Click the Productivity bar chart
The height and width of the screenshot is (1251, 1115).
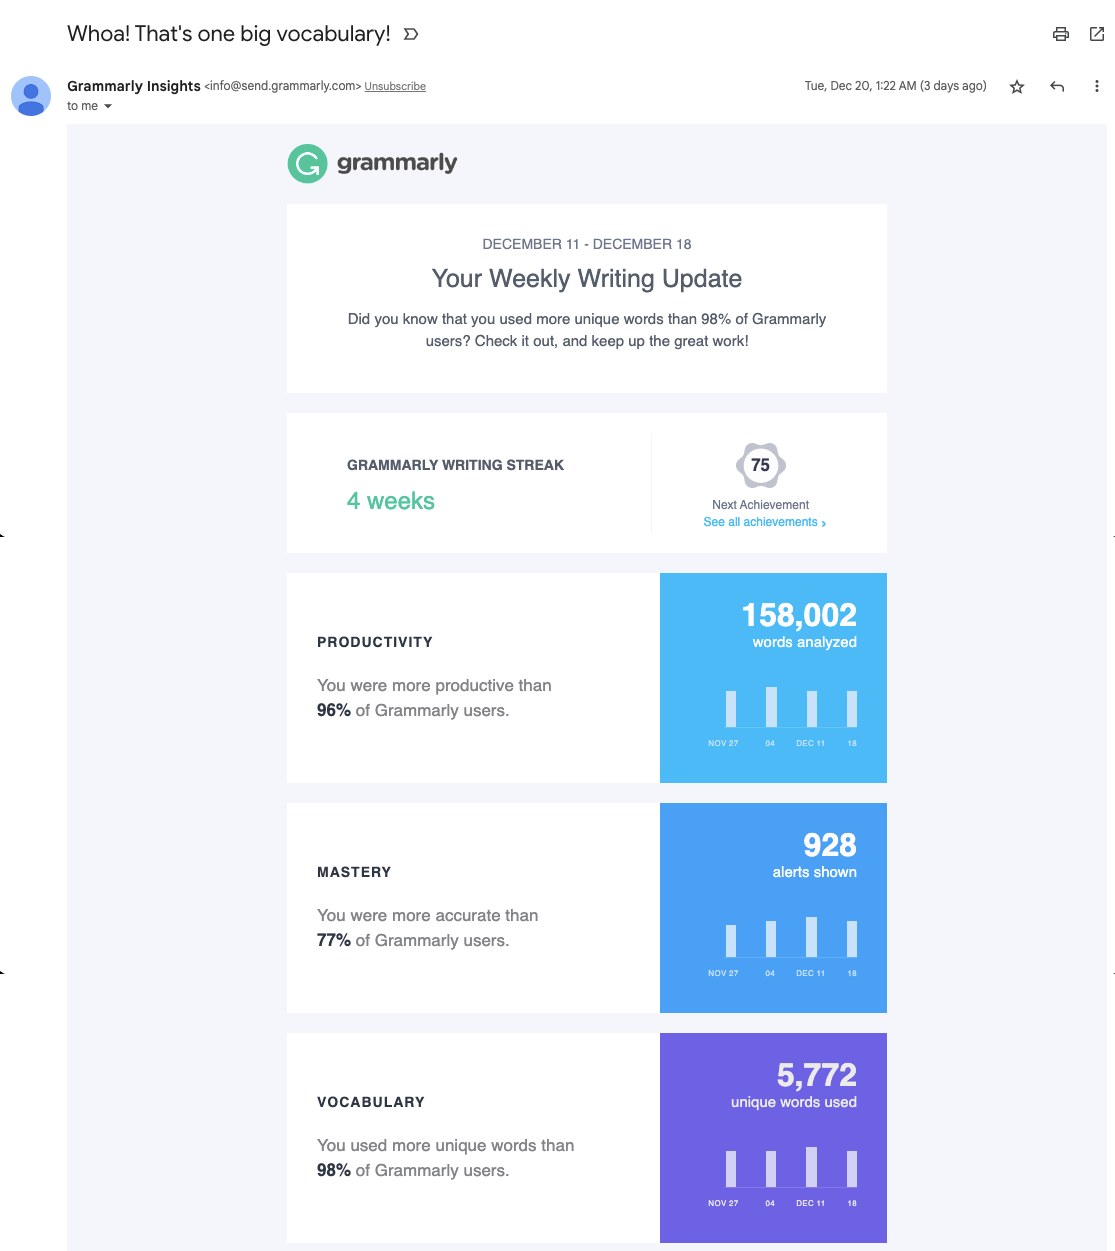(783, 717)
